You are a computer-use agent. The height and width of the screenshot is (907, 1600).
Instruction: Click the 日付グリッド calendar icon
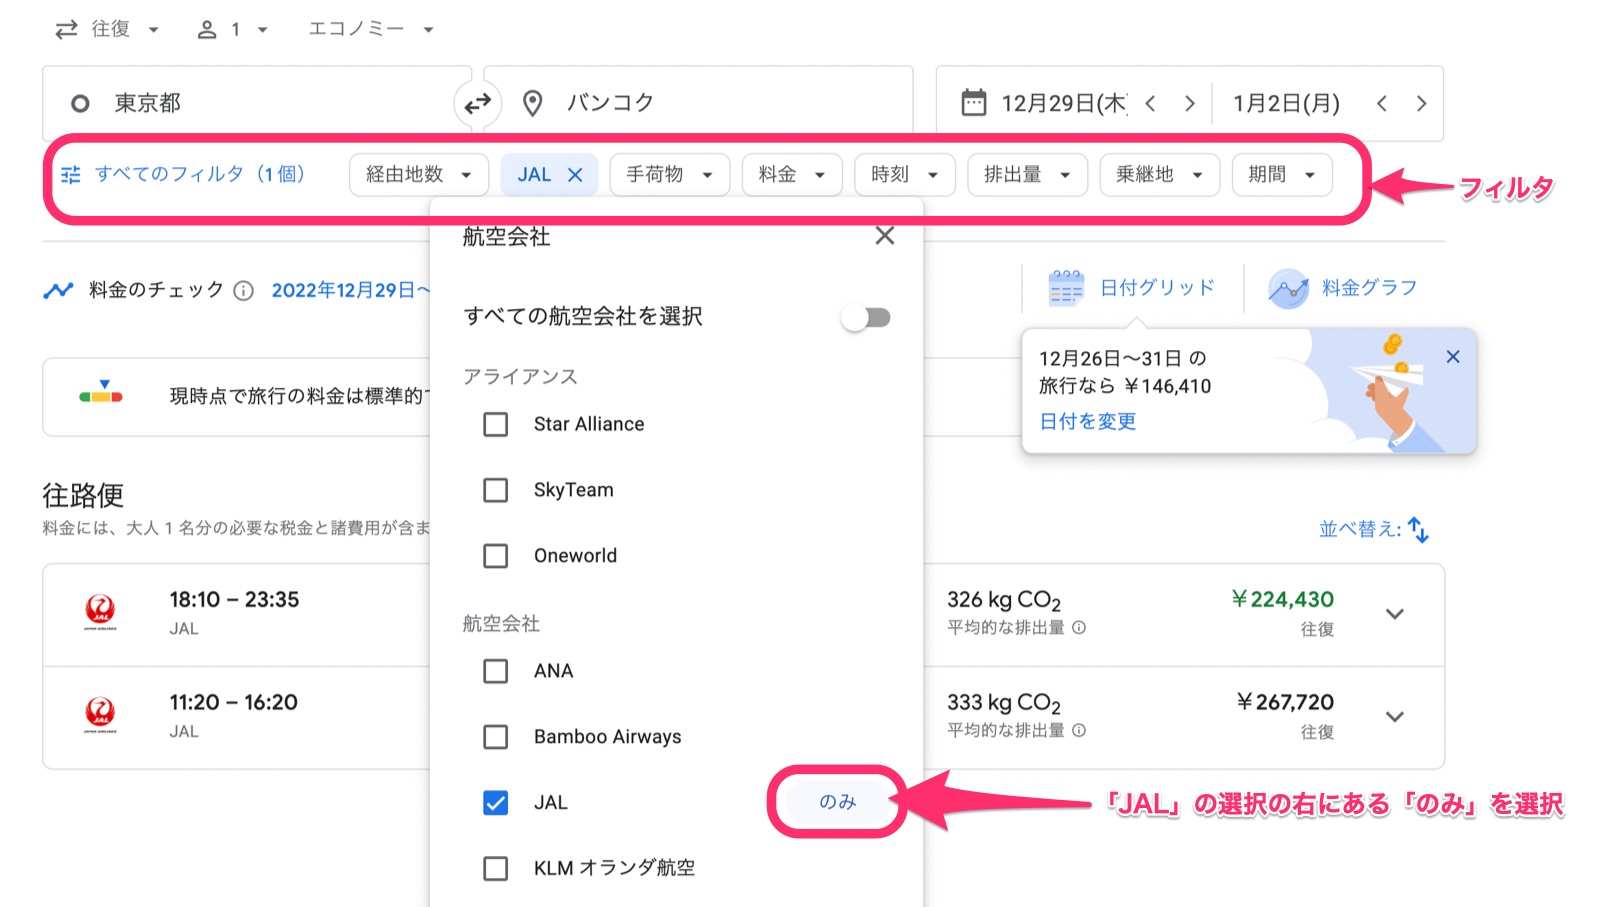coord(1066,288)
